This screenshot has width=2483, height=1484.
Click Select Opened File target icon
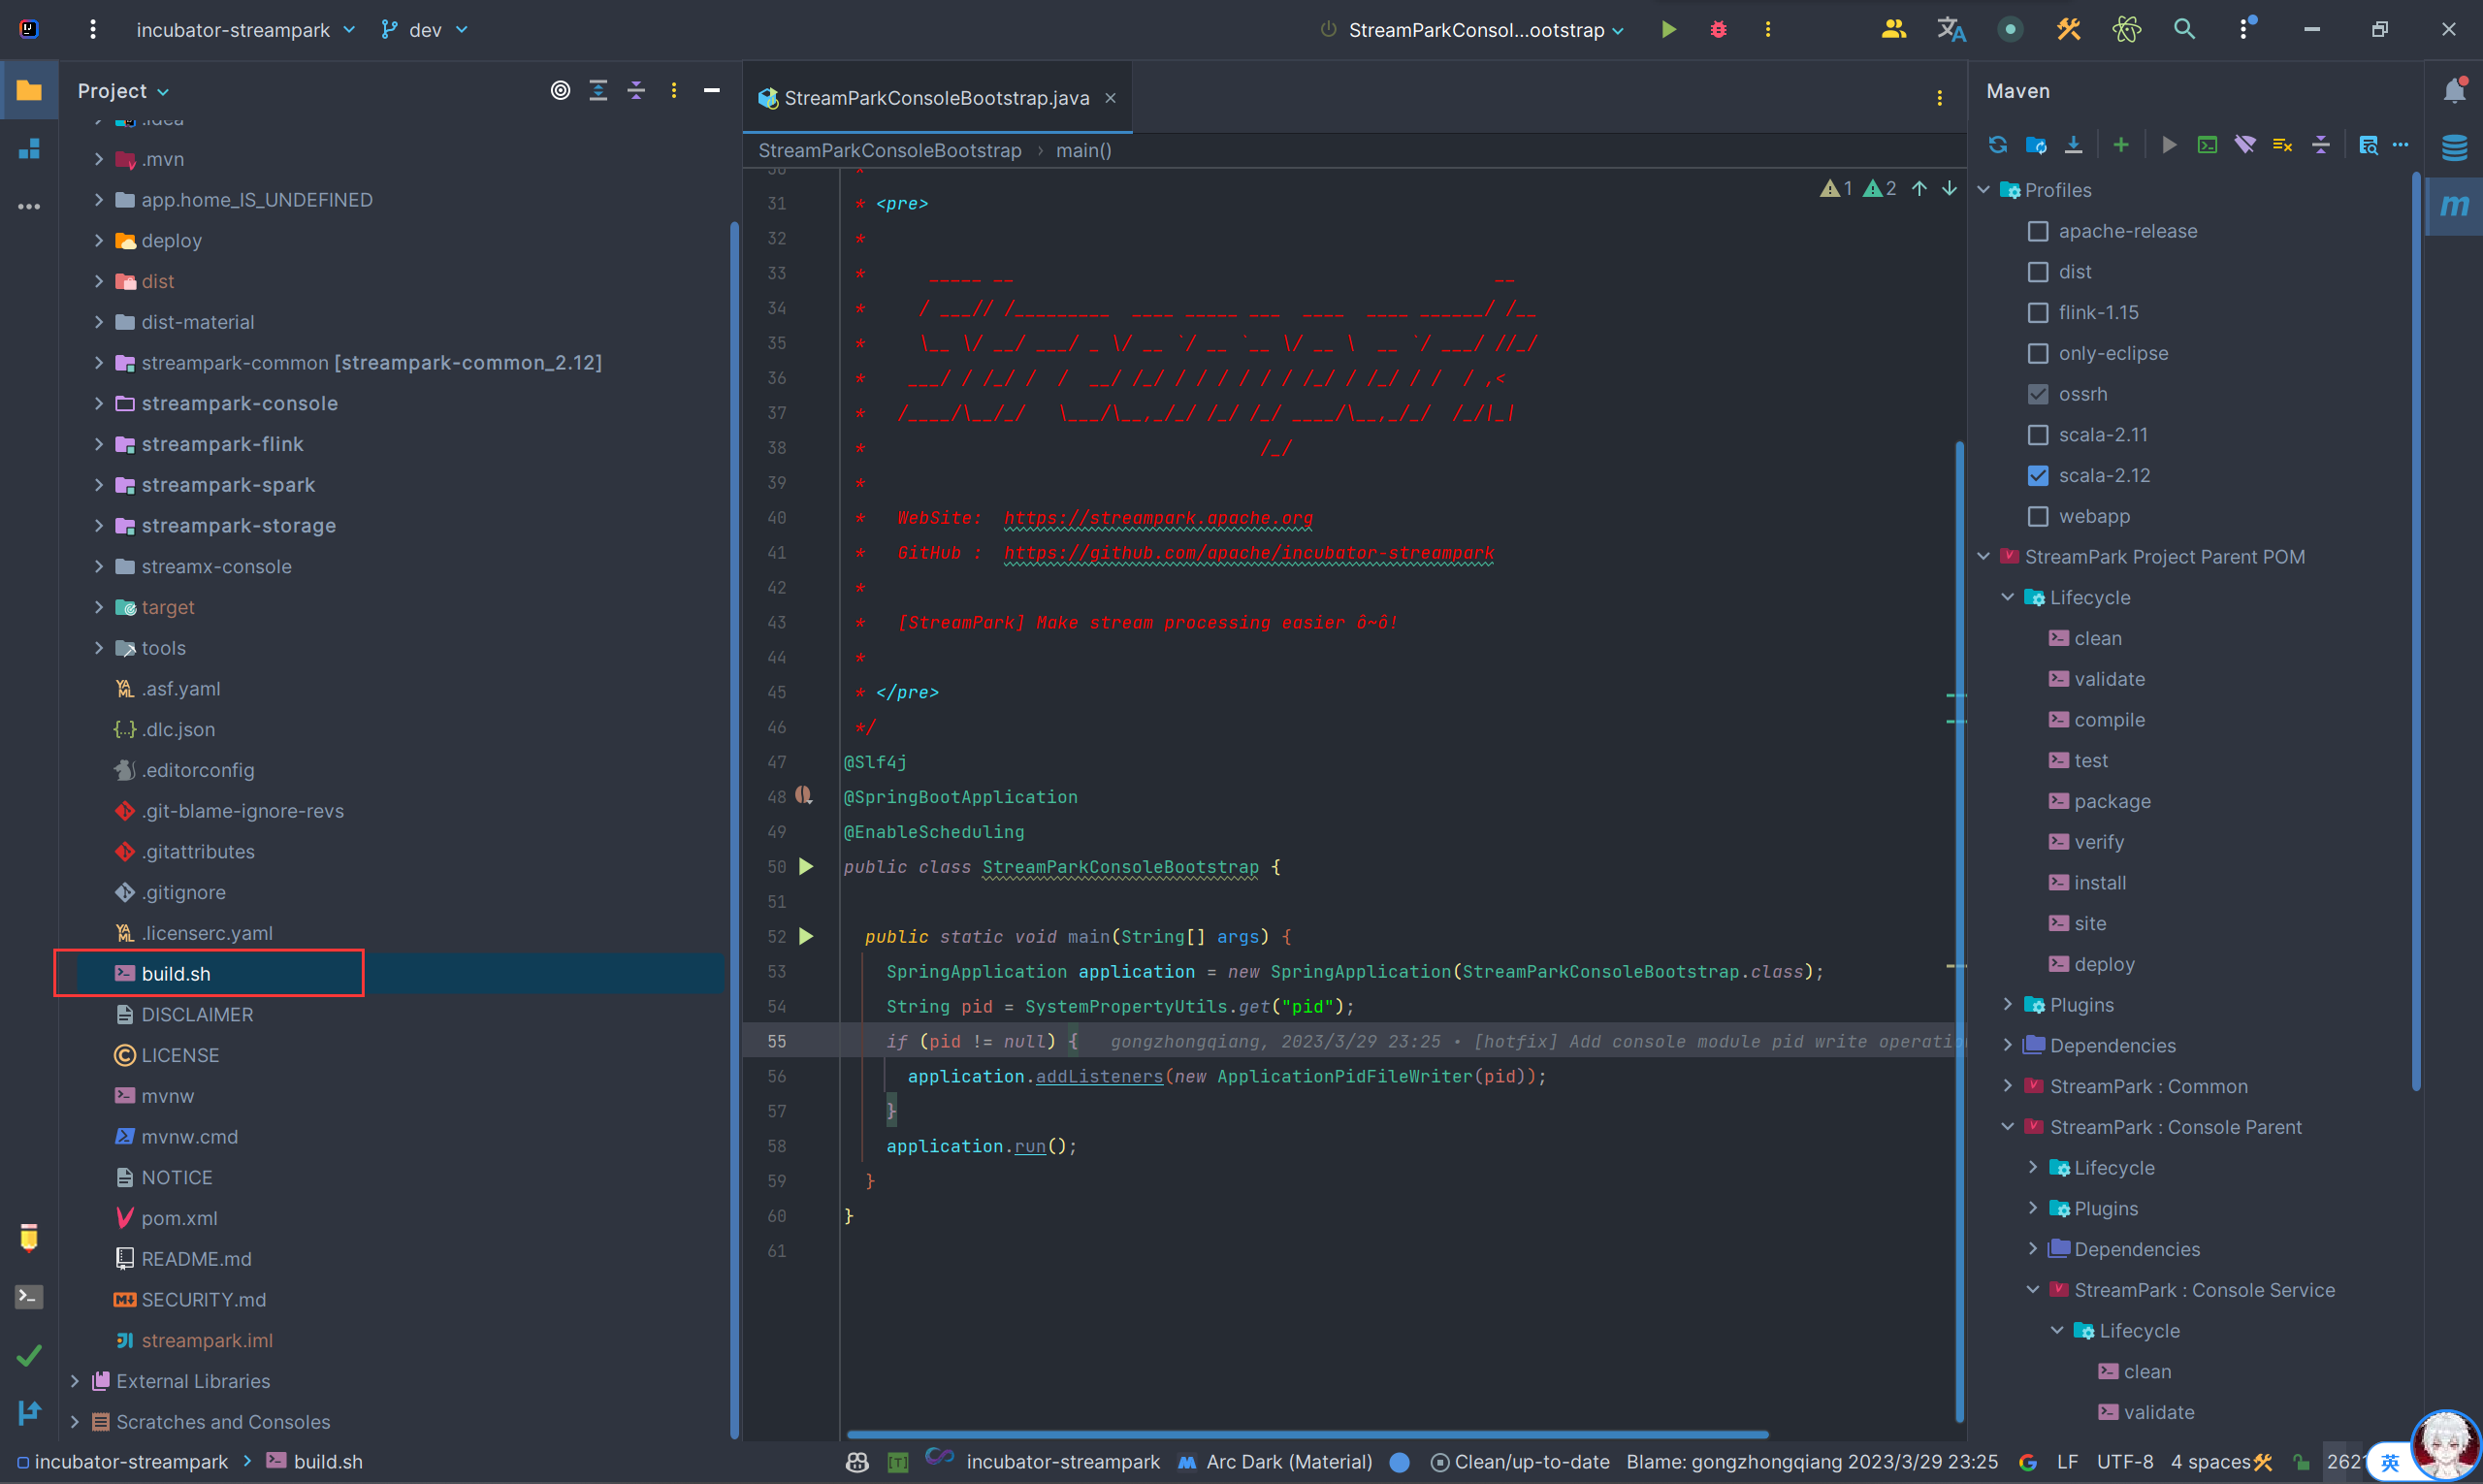point(560,91)
